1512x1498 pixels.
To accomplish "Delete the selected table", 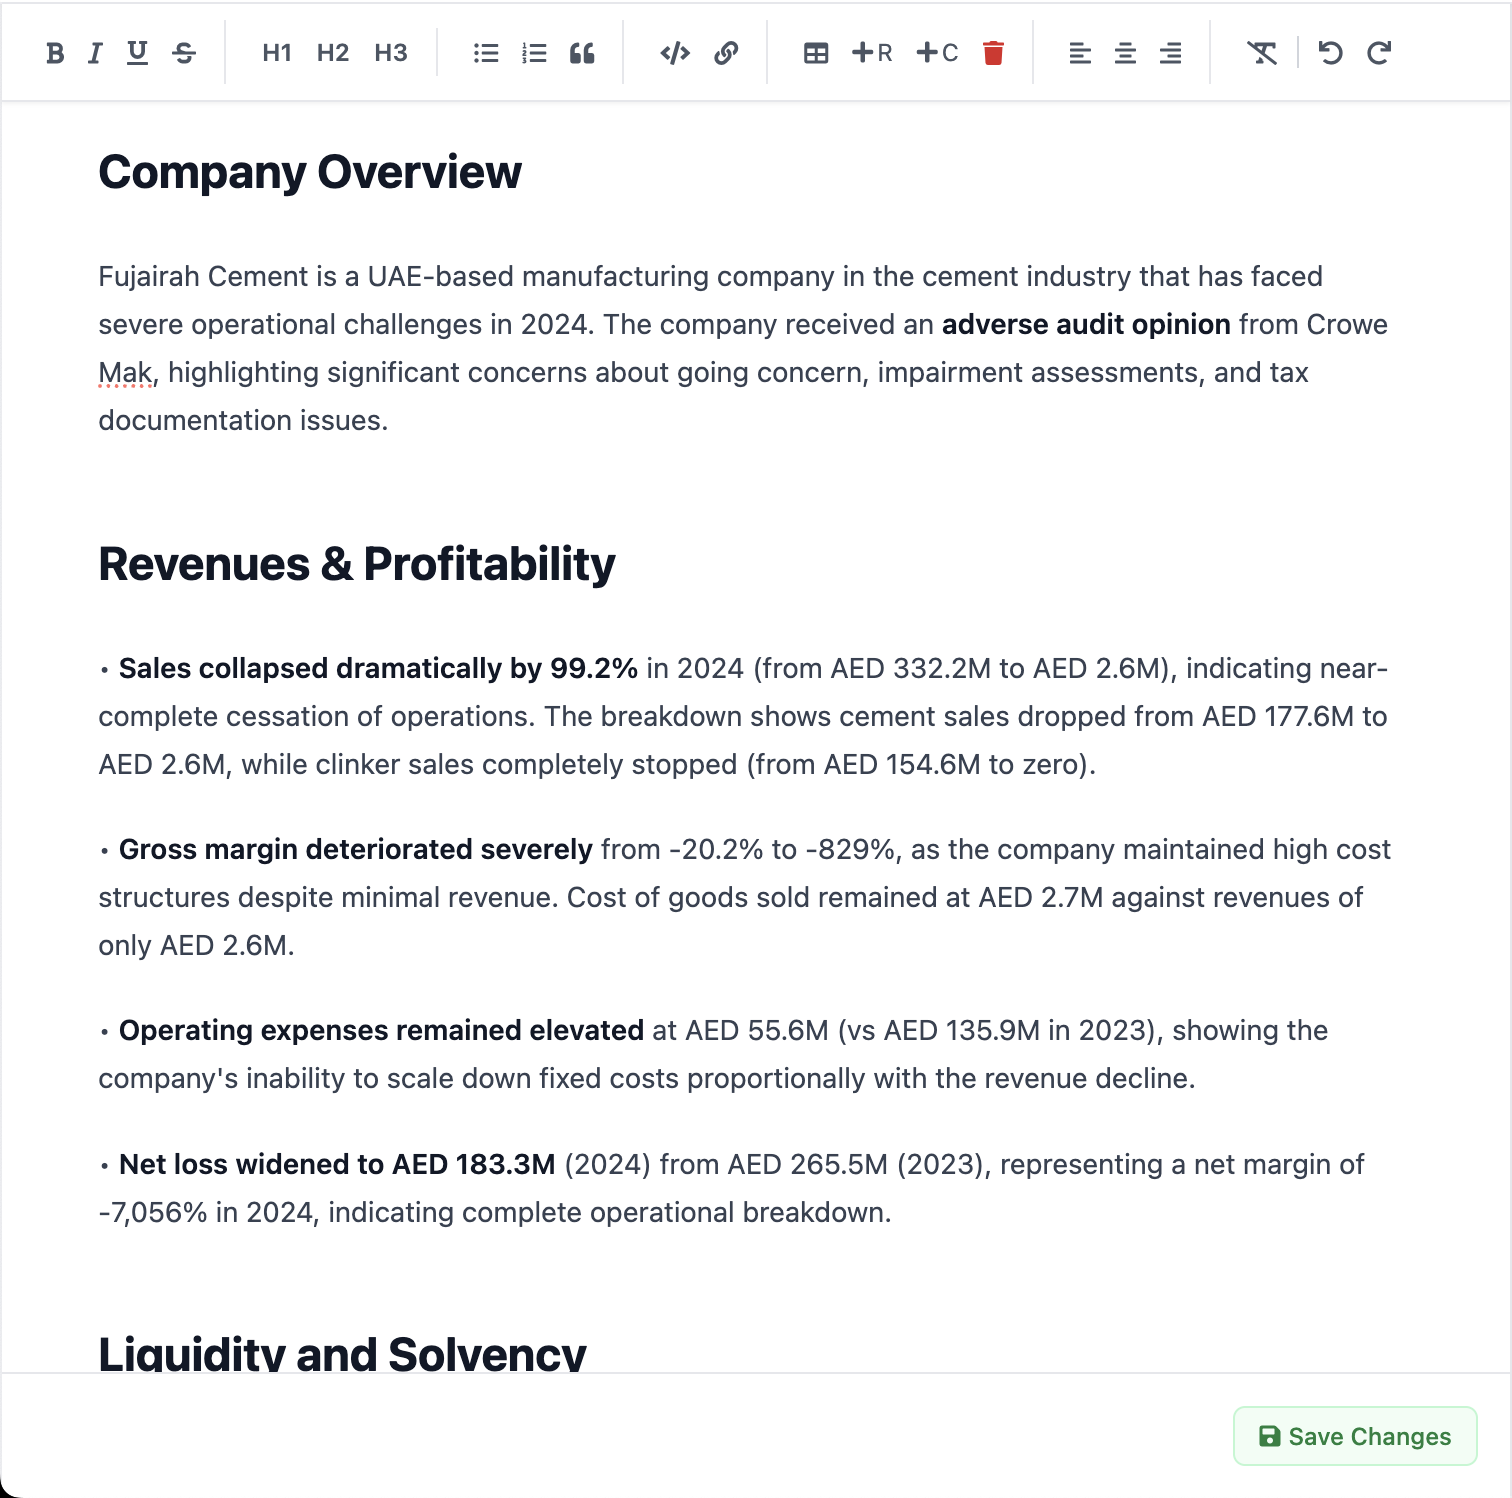I will click(994, 53).
